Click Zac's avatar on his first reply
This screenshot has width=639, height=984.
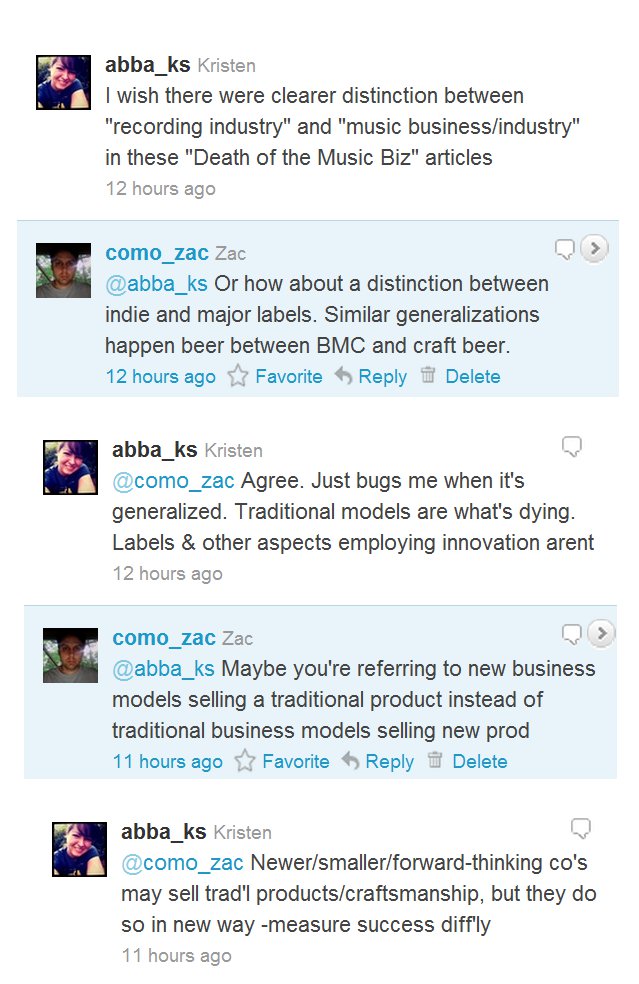click(64, 270)
